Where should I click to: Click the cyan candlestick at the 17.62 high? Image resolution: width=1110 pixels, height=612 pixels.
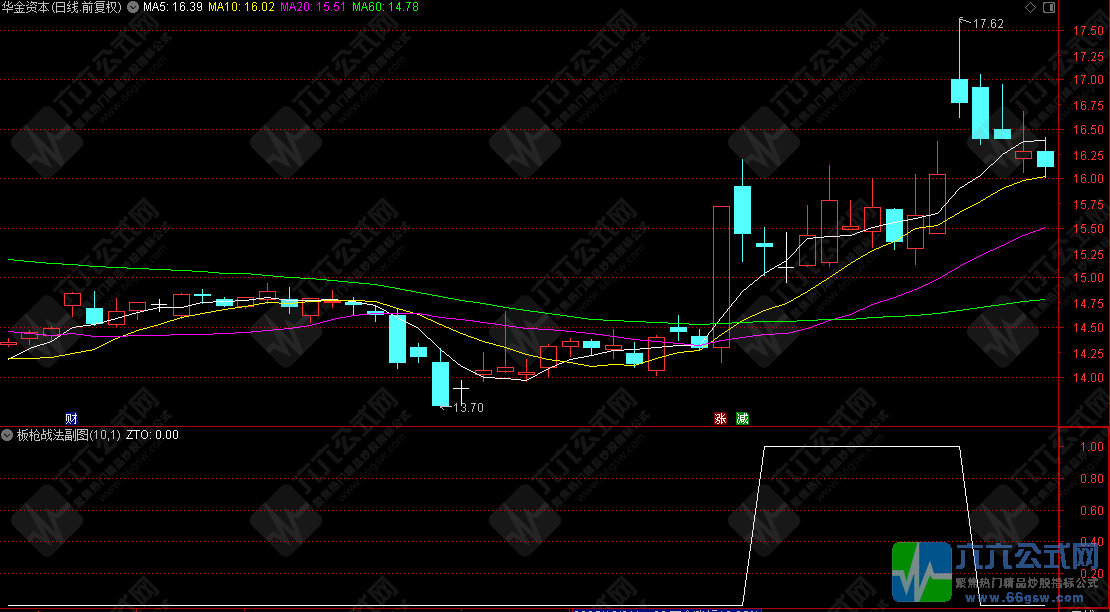click(x=959, y=91)
